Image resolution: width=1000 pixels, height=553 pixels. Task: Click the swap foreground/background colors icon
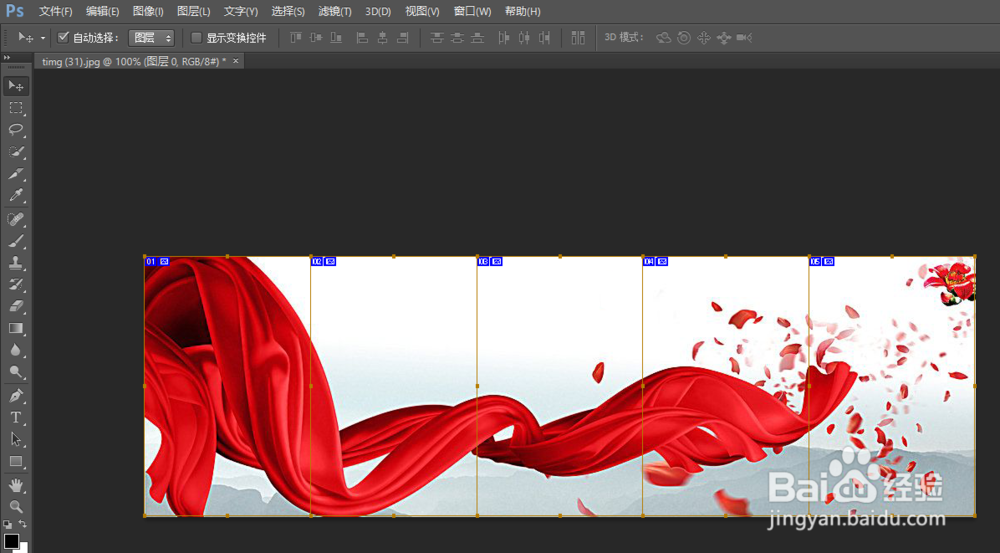[x=22, y=524]
